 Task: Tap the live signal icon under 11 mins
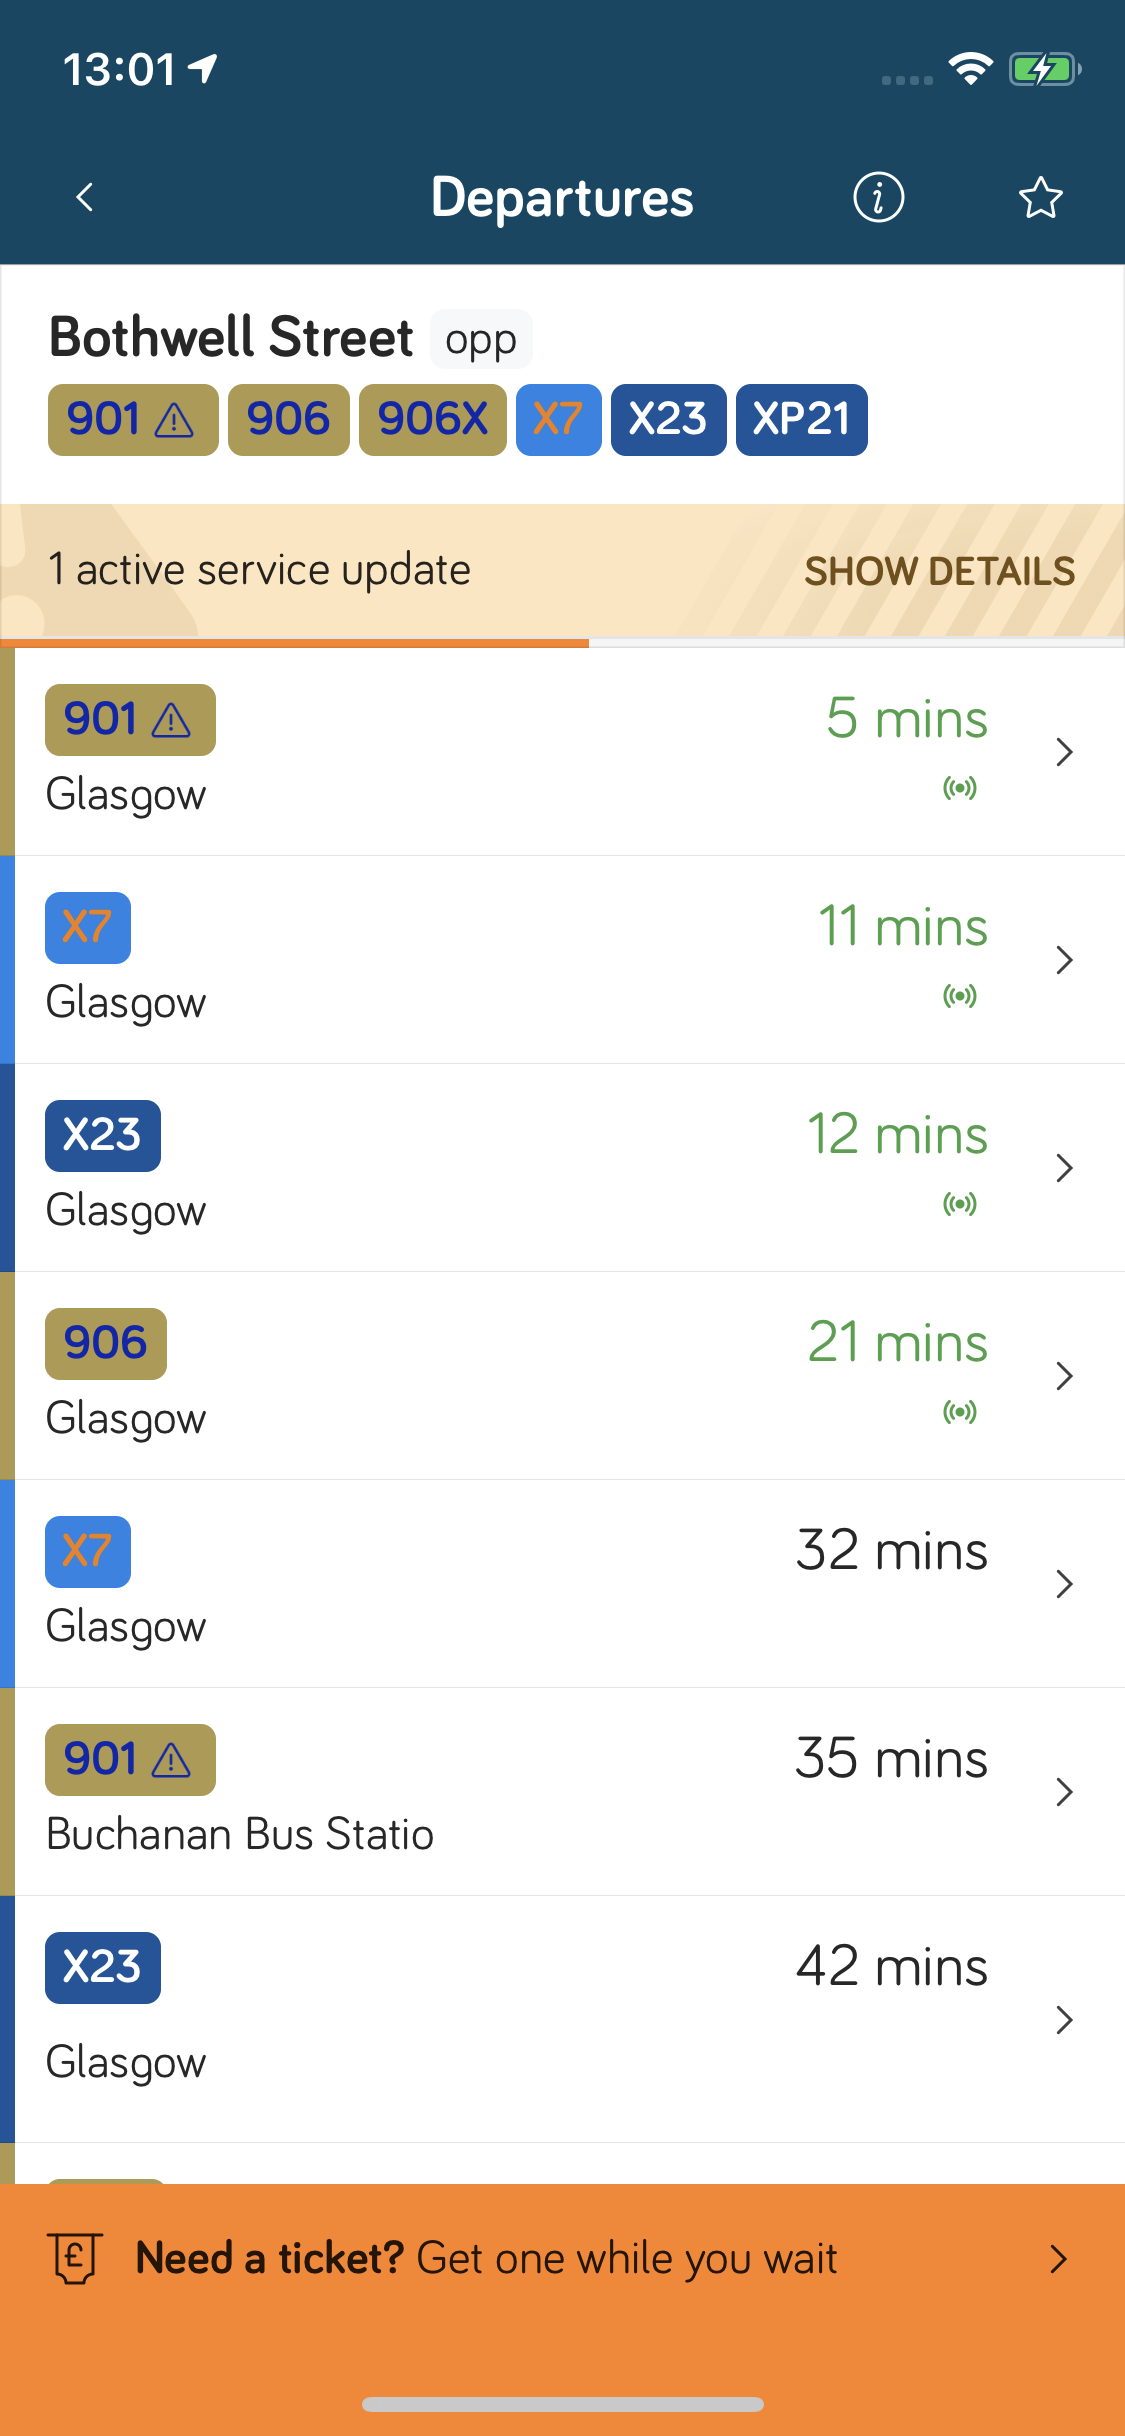960,996
